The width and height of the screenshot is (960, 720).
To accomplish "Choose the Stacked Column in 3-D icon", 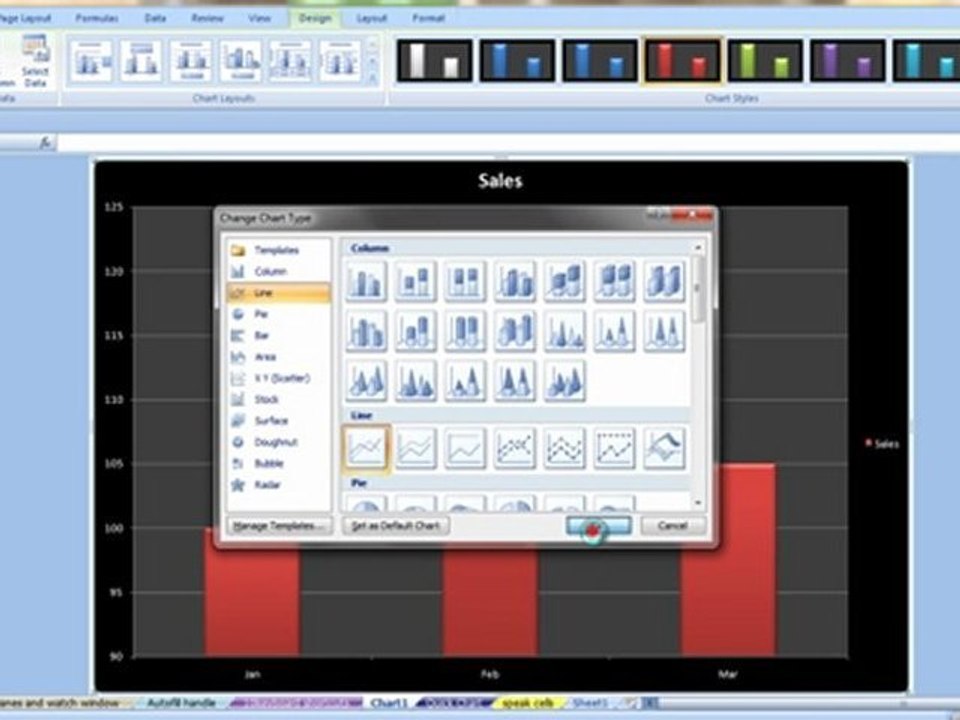I will point(564,282).
